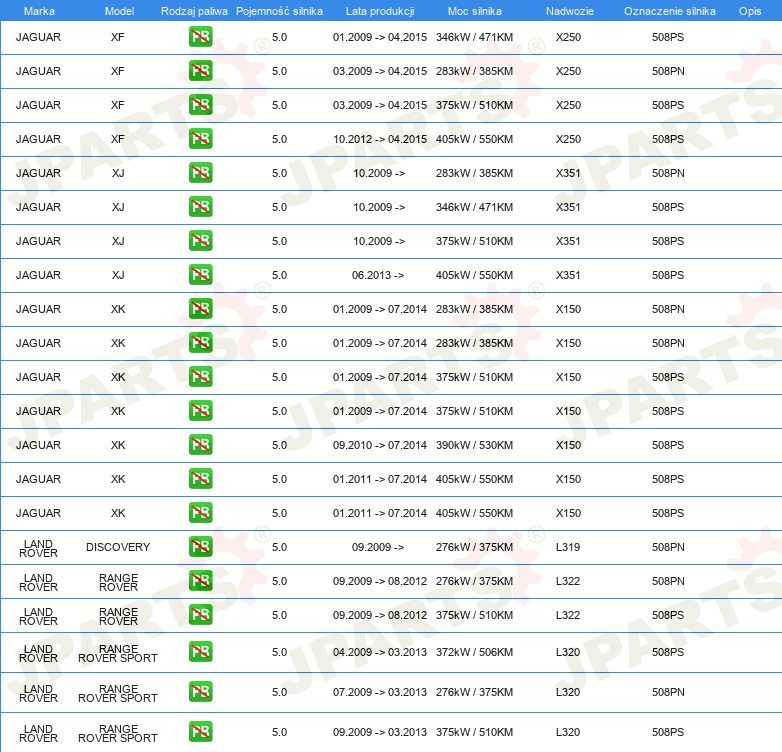Select the X351 body code in the 06.2013 row

pyautogui.click(x=568, y=275)
